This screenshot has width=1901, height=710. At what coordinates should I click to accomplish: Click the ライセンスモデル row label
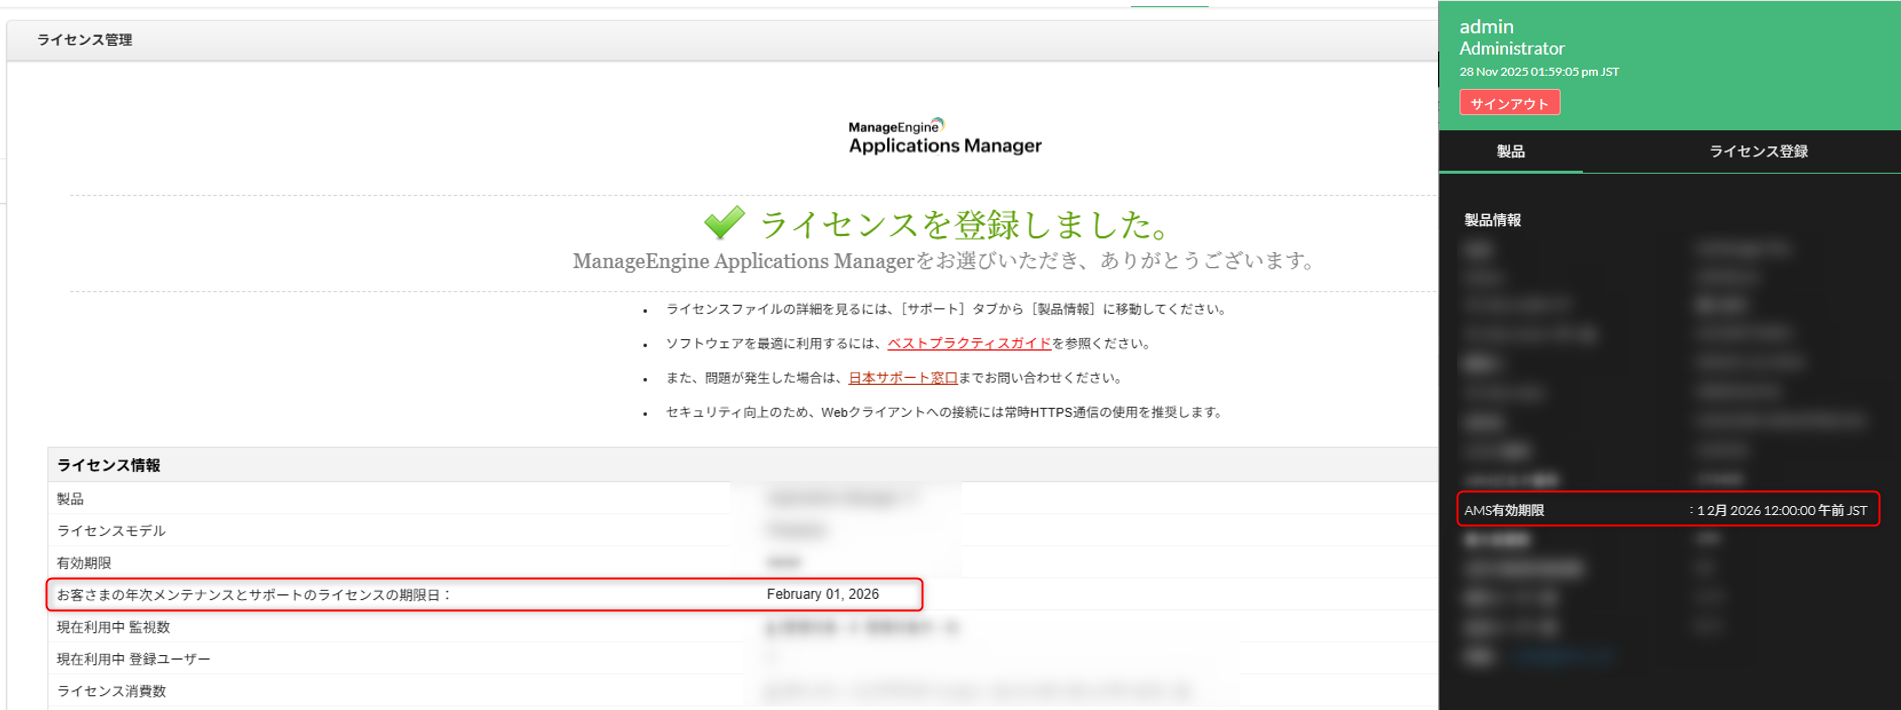(111, 530)
